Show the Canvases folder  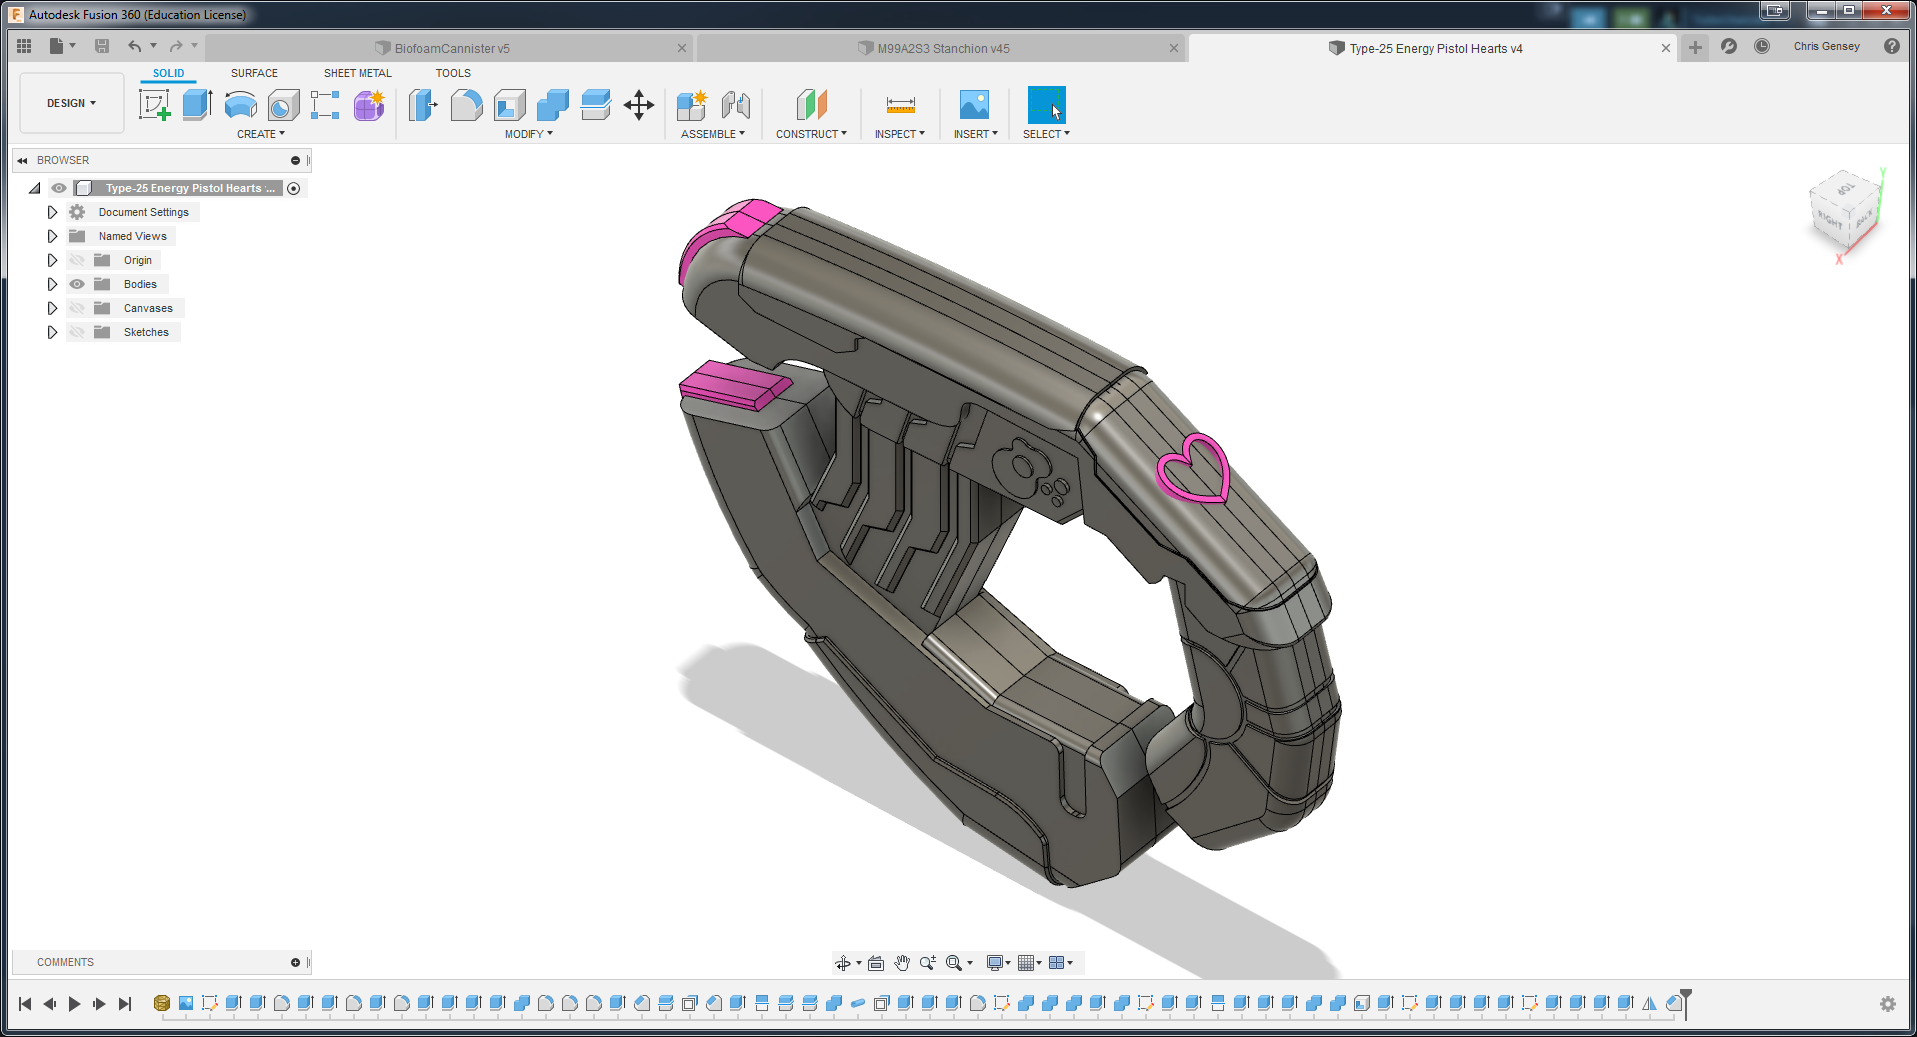coord(77,308)
